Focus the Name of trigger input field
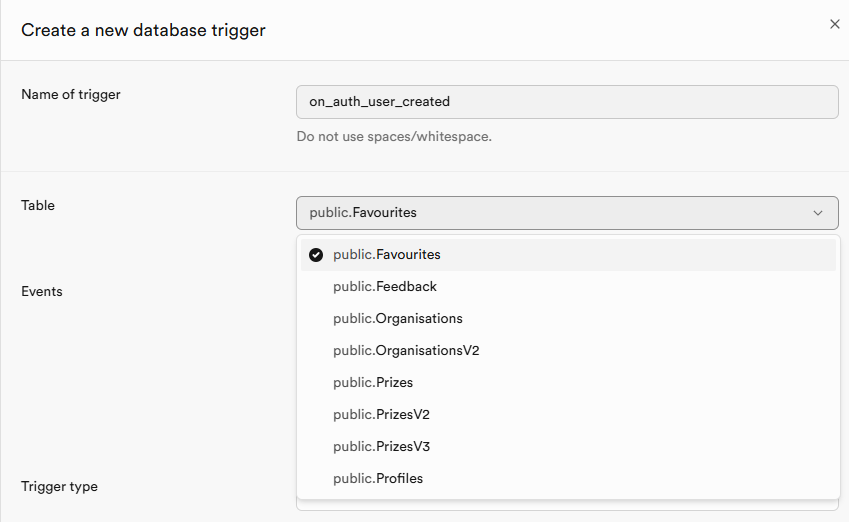Screen dimensions: 849x522 coord(567,102)
